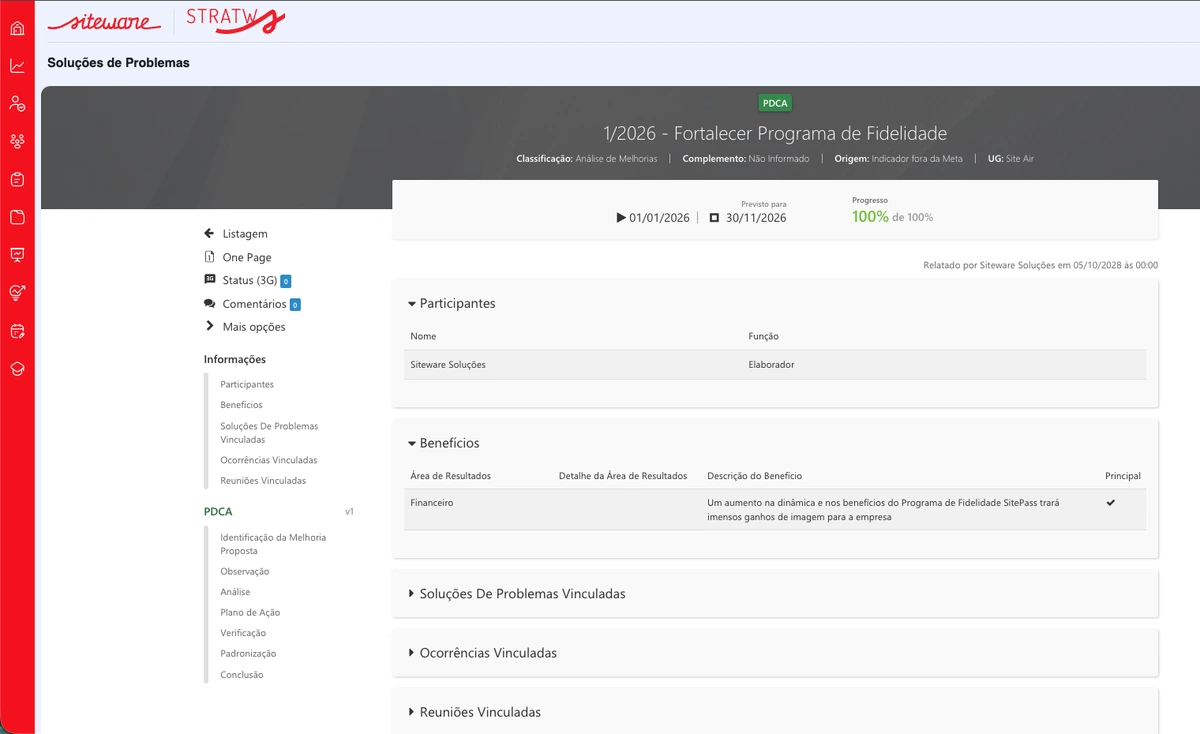
Task: Go to Ocorrências Vinculadas in side menu
Action: (x=269, y=460)
